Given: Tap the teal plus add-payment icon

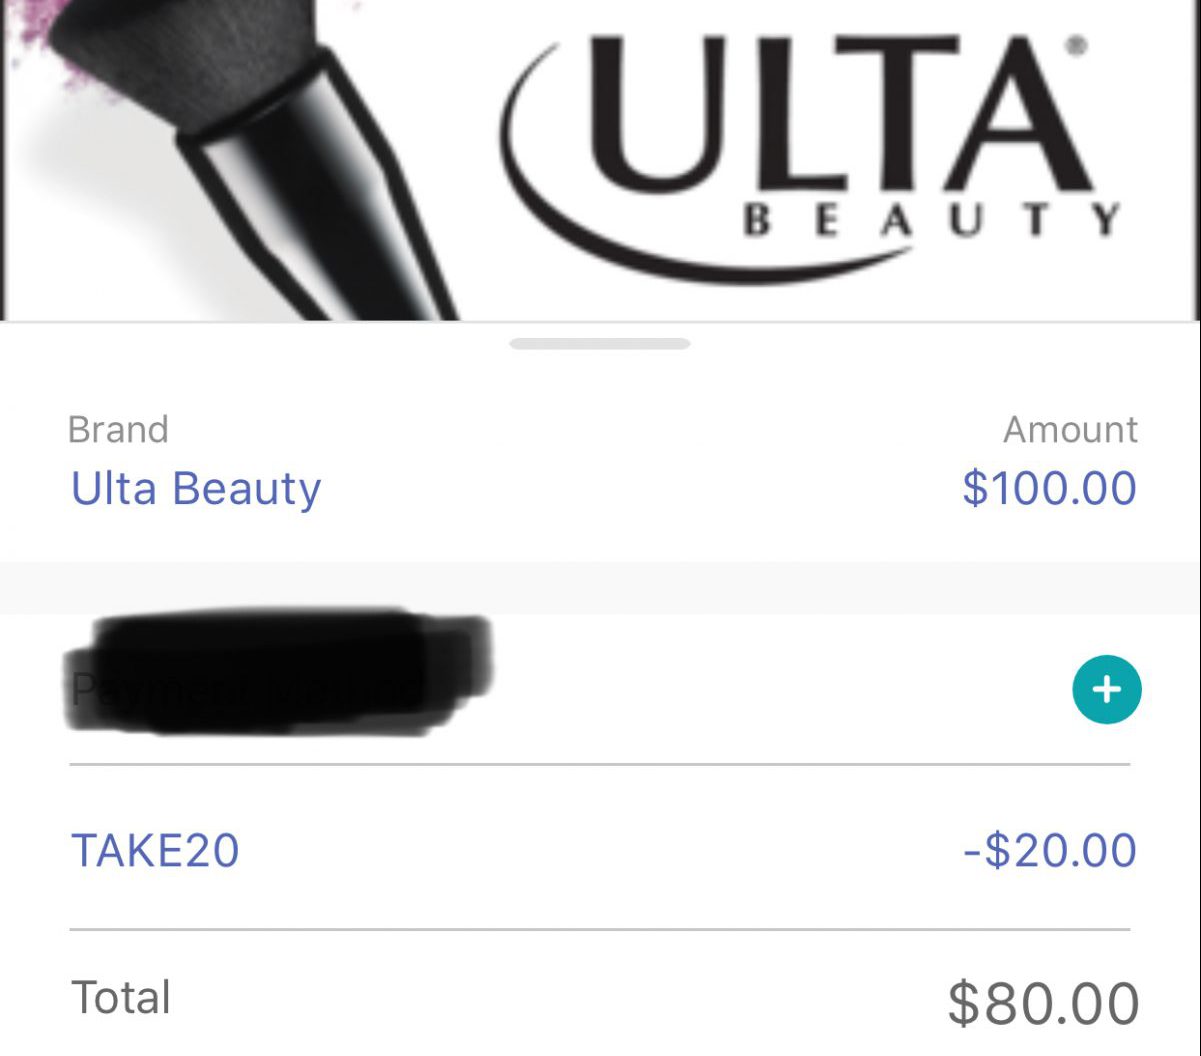Looking at the screenshot, I should point(1106,689).
